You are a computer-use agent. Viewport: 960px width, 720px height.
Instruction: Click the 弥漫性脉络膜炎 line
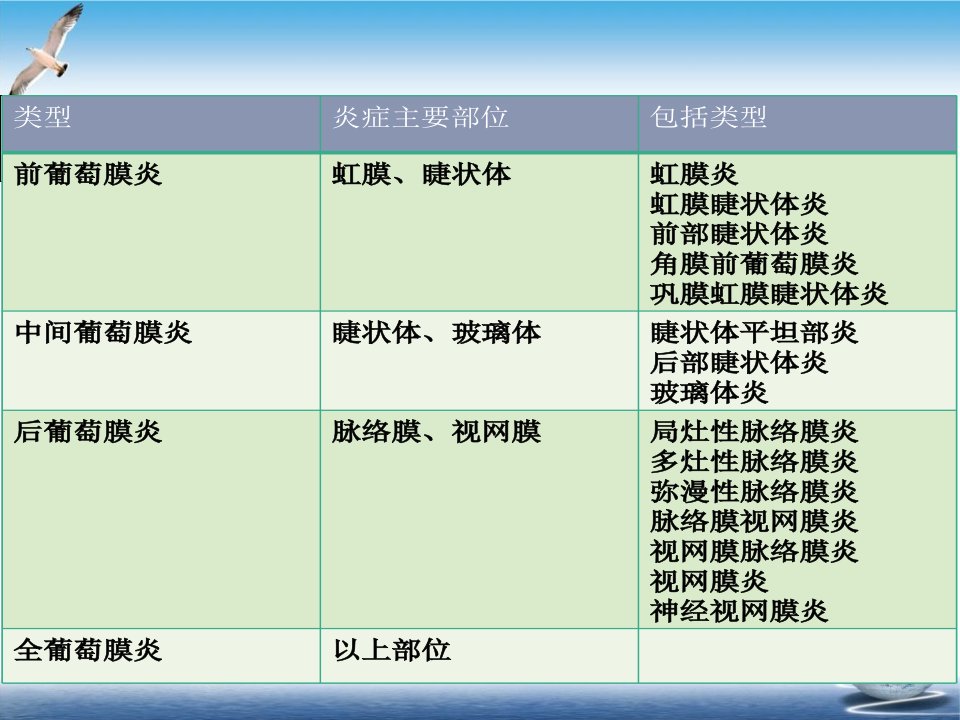[754, 491]
